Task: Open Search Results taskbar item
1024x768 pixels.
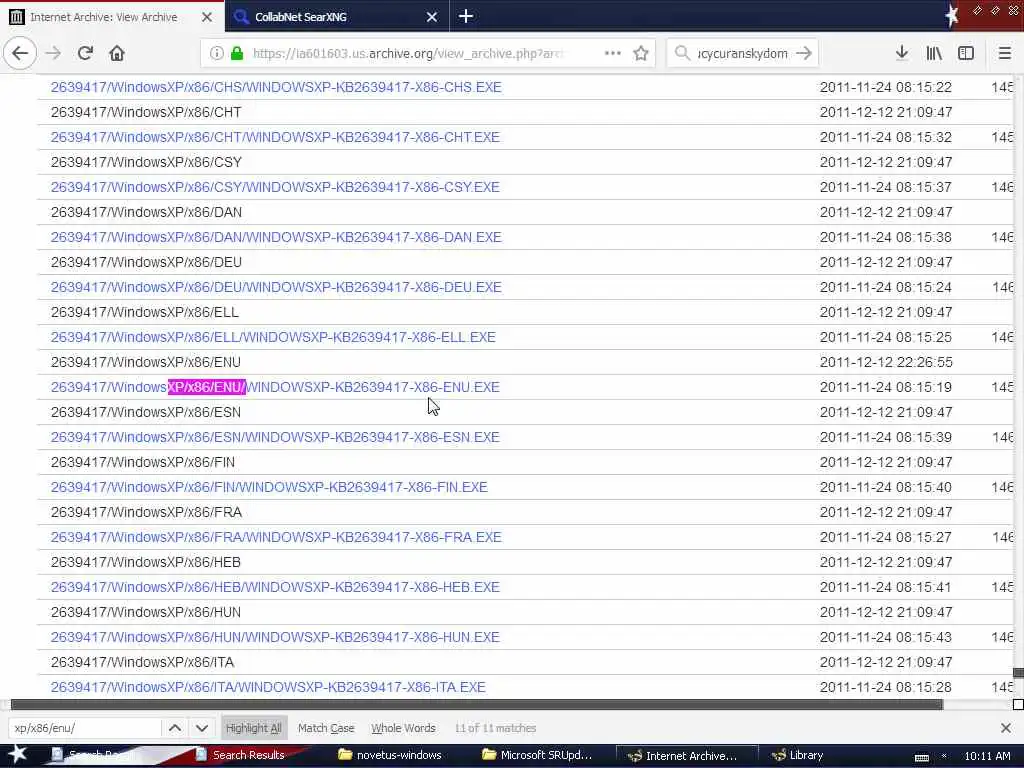Action: pyautogui.click(x=240, y=755)
